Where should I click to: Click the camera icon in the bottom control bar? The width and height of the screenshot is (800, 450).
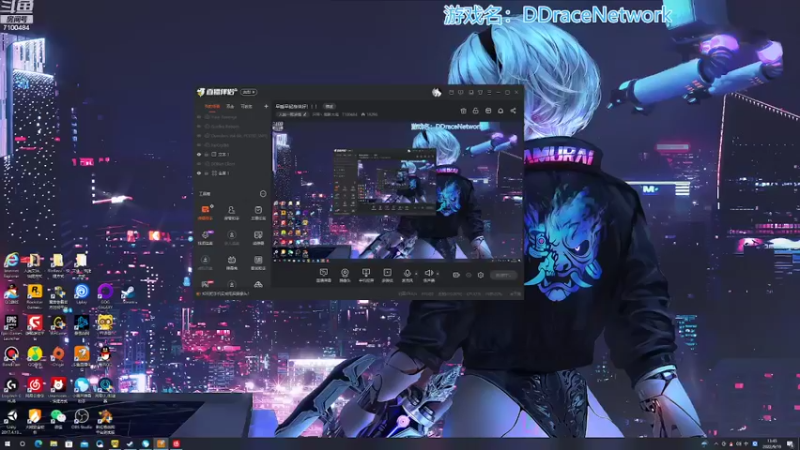[456, 275]
